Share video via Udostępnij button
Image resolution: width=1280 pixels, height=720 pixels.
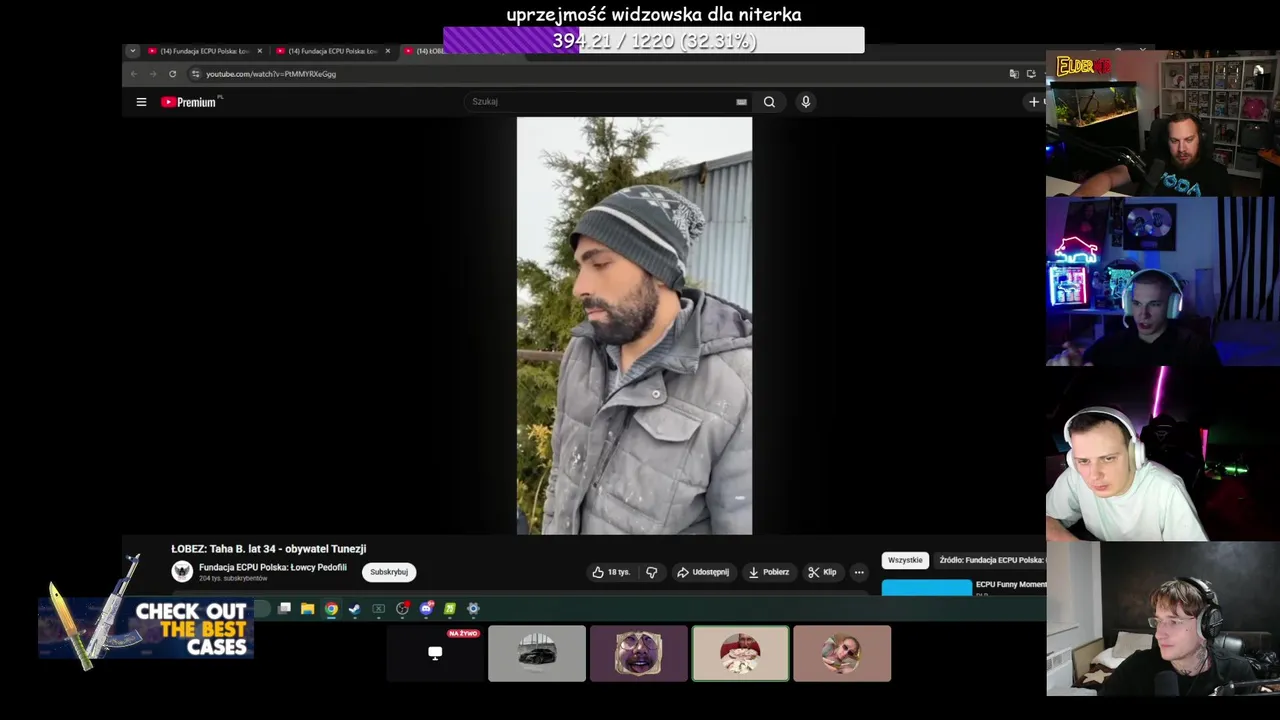click(x=703, y=572)
